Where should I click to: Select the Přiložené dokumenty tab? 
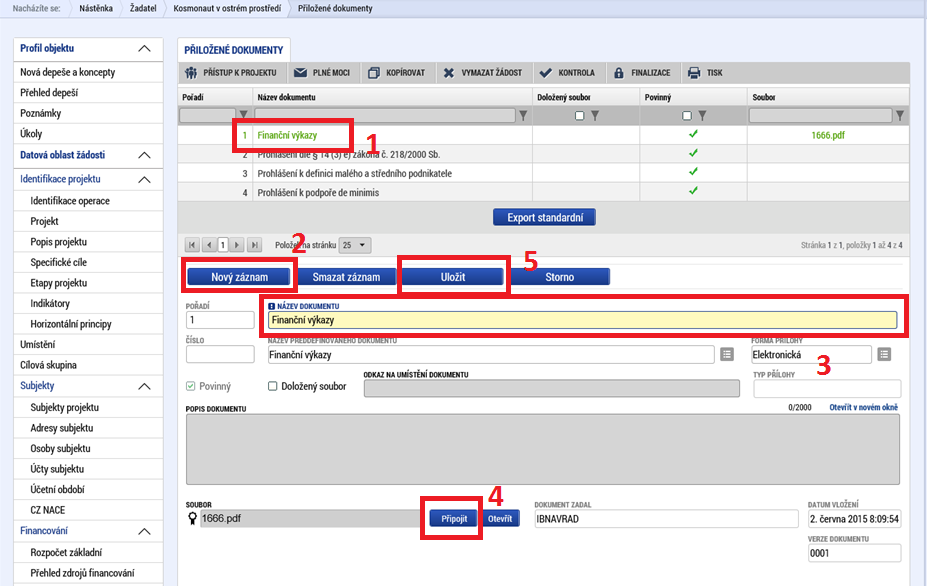tap(234, 50)
